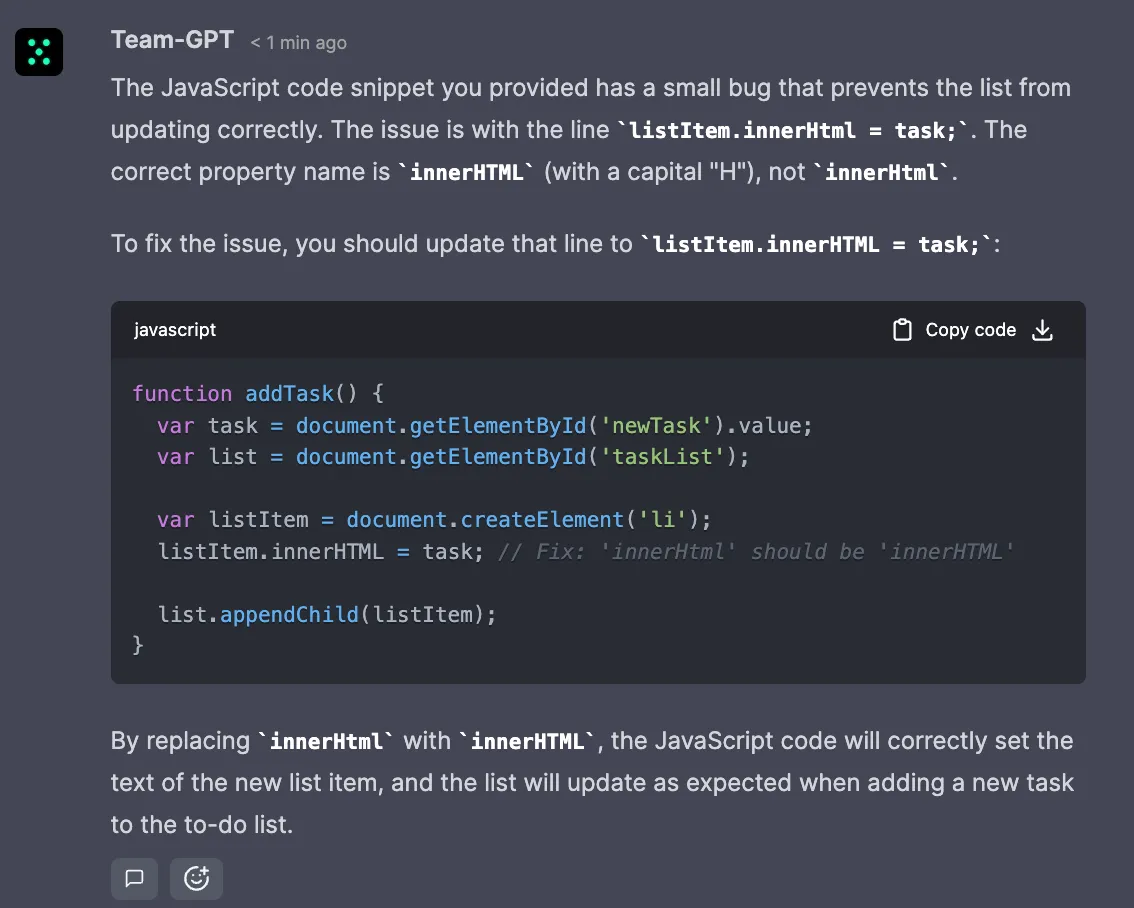Click the addTask function name in code

tap(289, 393)
